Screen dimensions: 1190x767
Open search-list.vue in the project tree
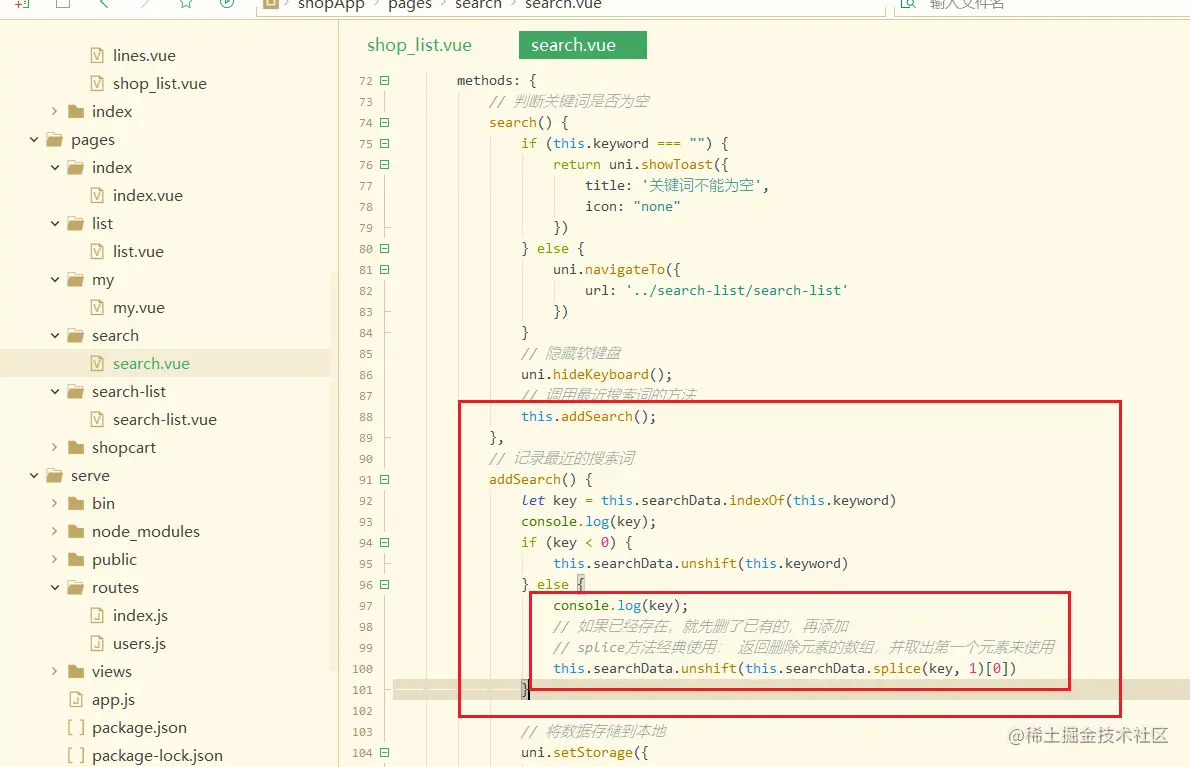[x=165, y=420]
